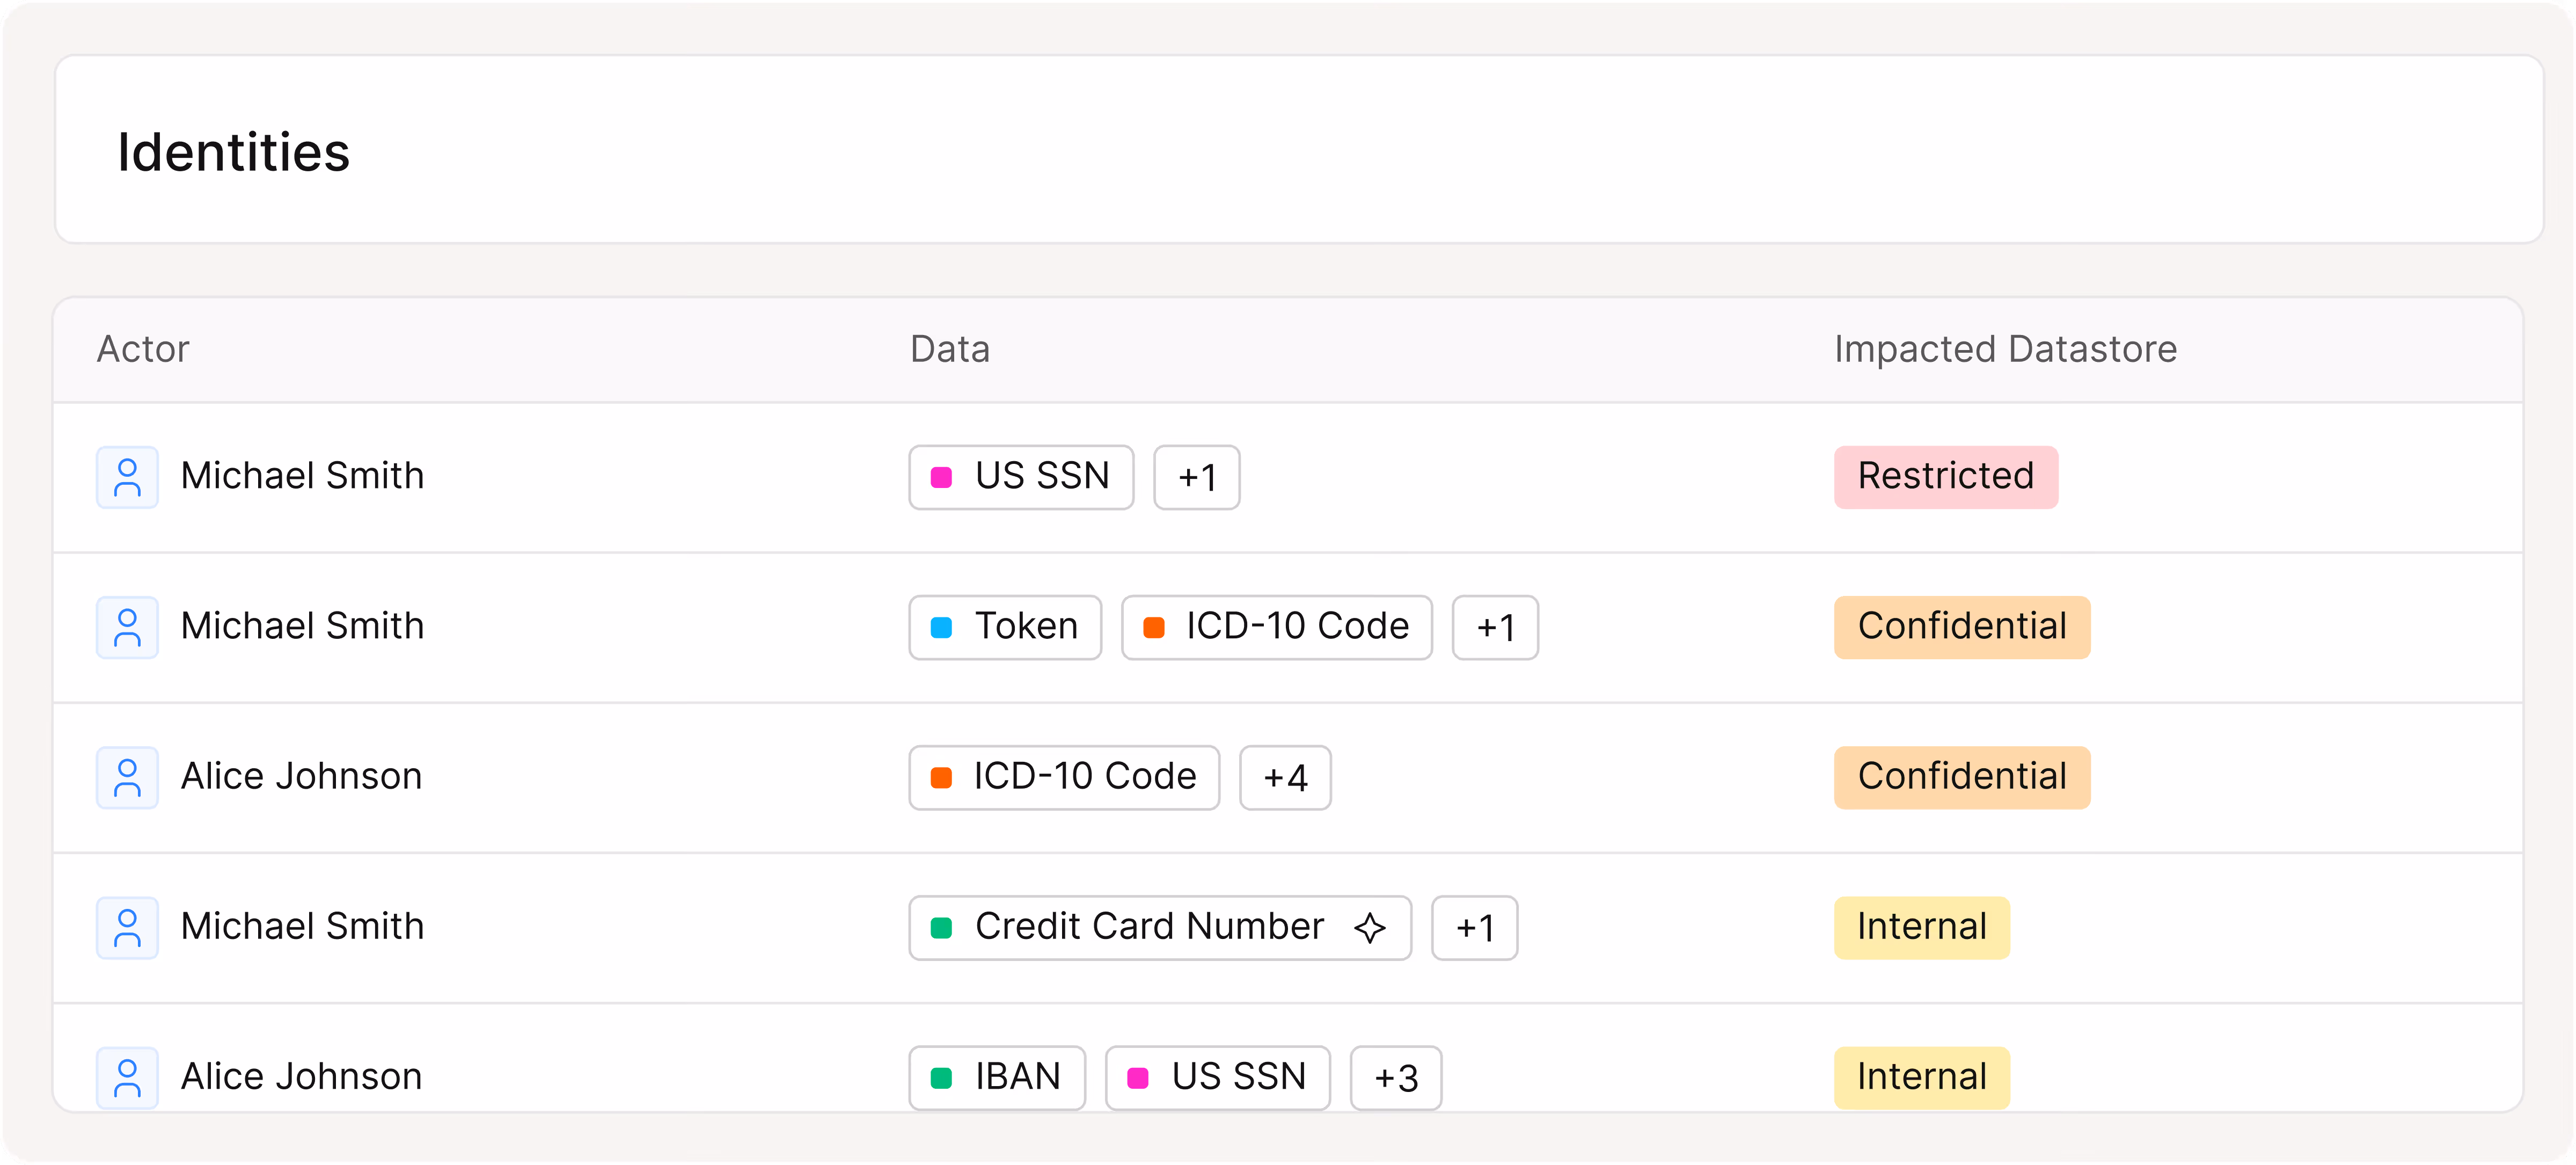Sort by the Impacted Datastore column header
This screenshot has height=1165, width=2576.
[x=2004, y=349]
